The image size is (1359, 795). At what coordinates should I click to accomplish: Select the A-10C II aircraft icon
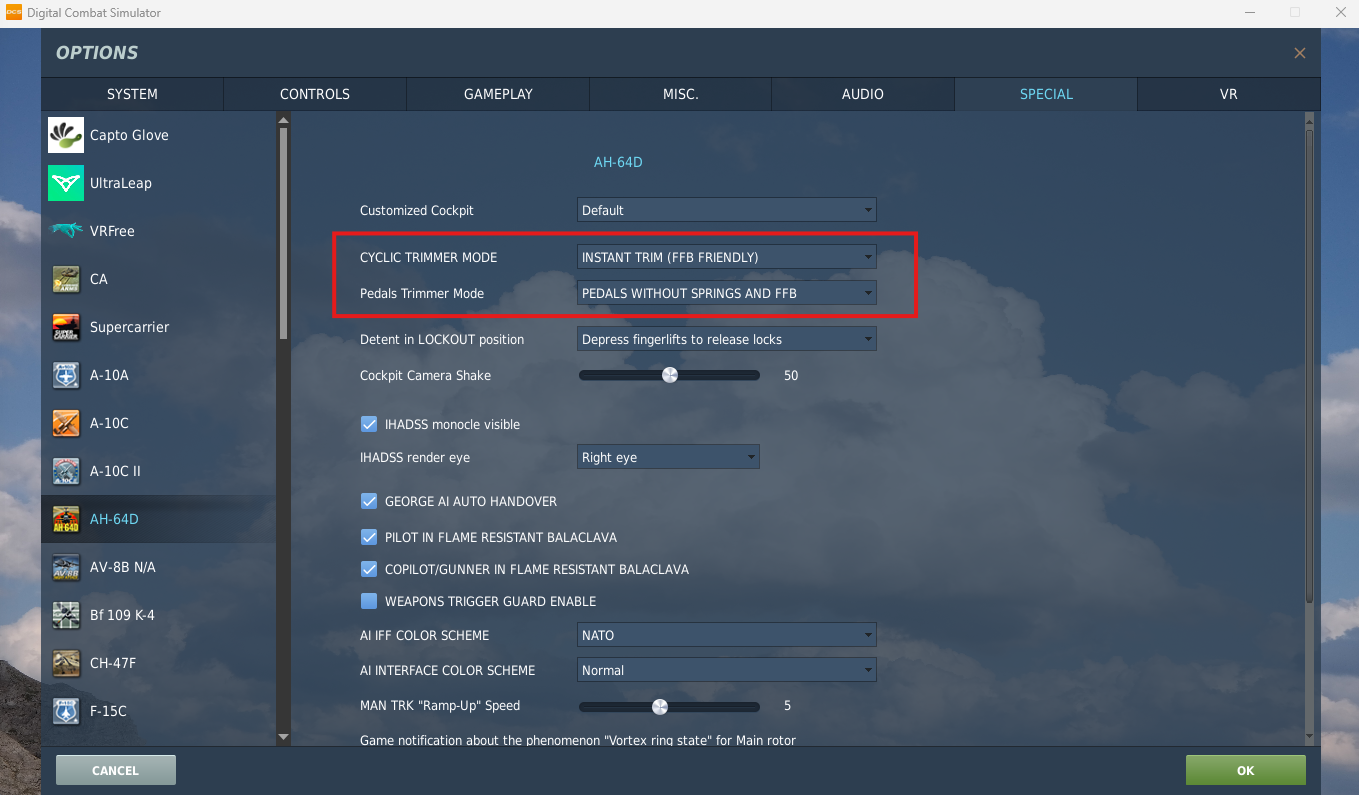66,471
